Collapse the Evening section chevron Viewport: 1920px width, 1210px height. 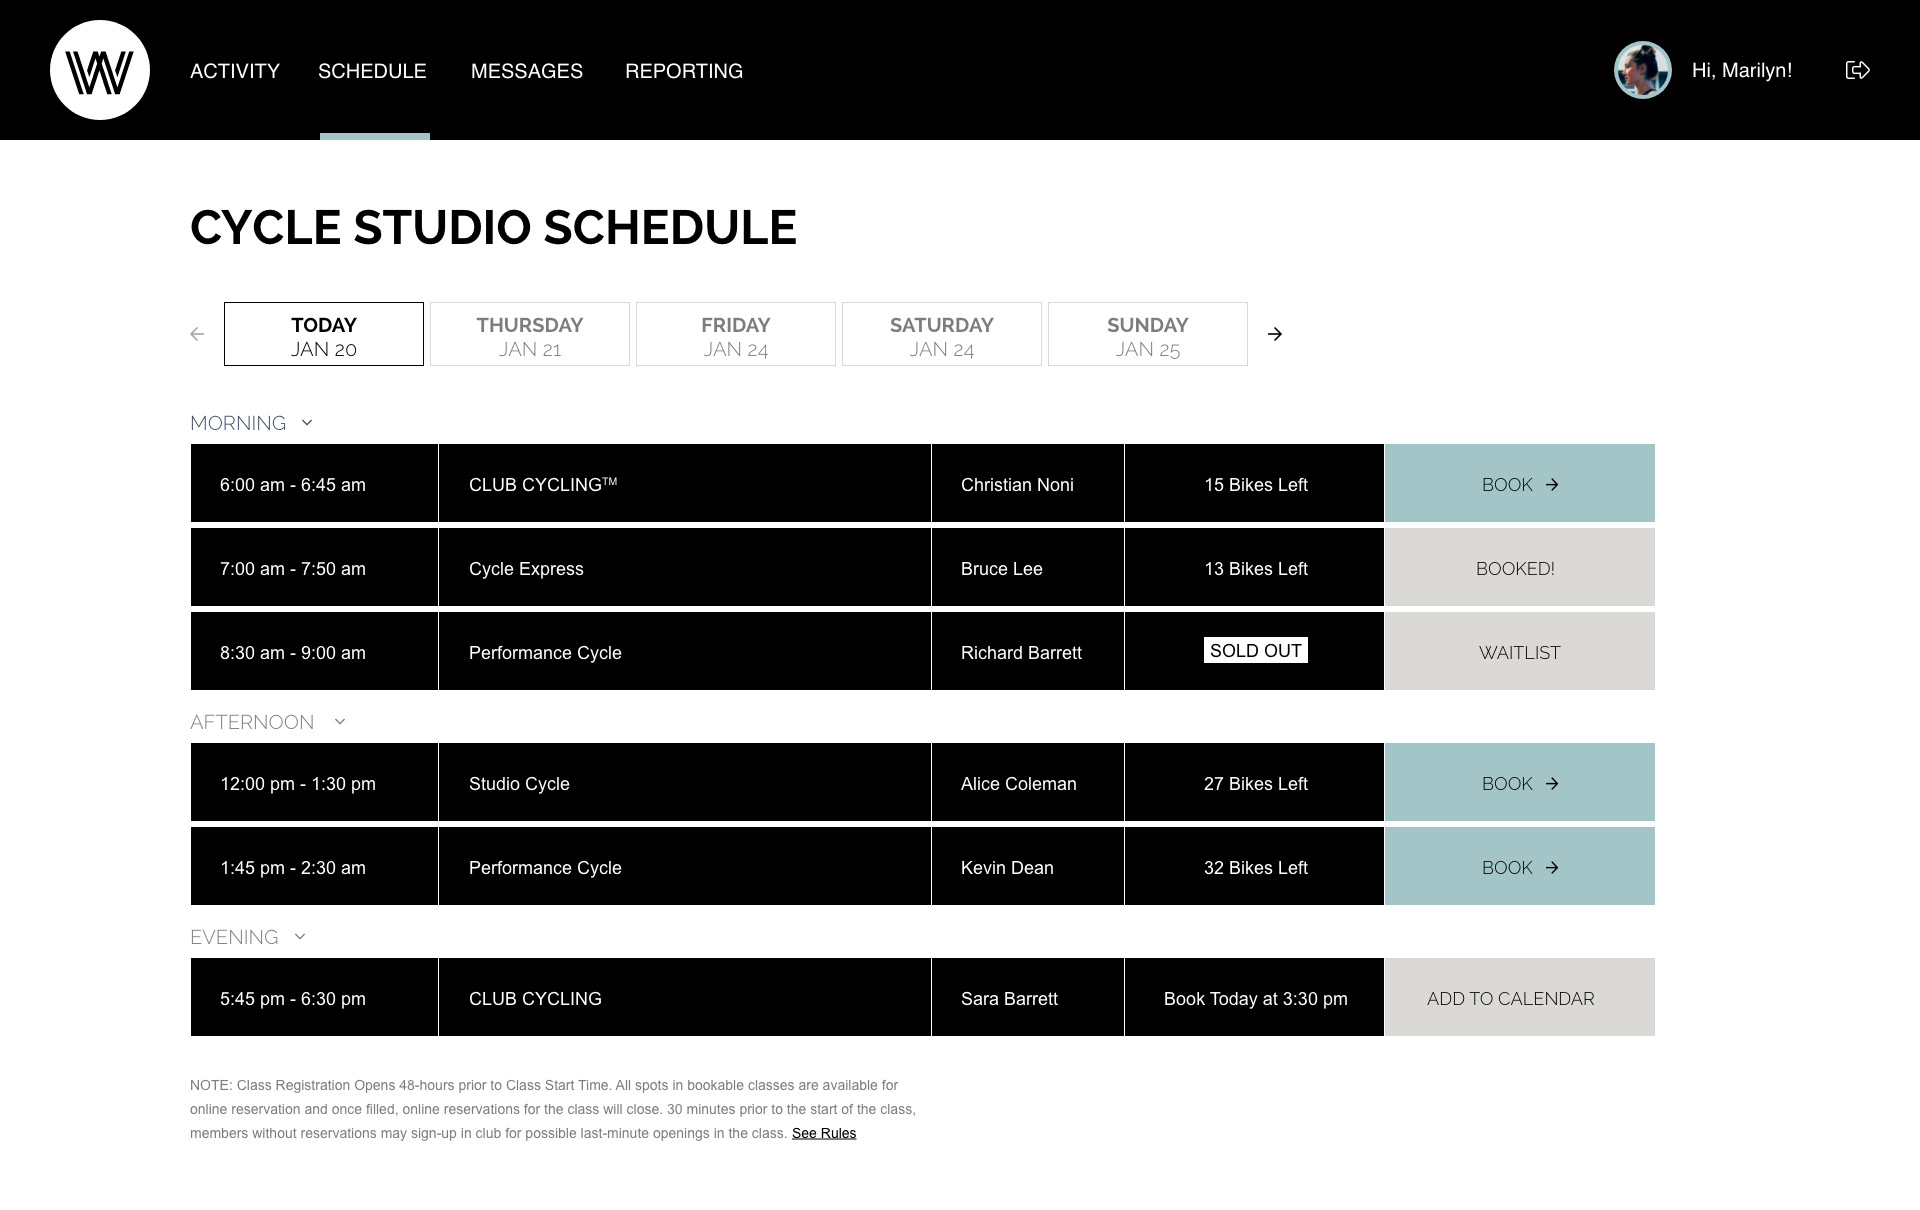tap(300, 937)
